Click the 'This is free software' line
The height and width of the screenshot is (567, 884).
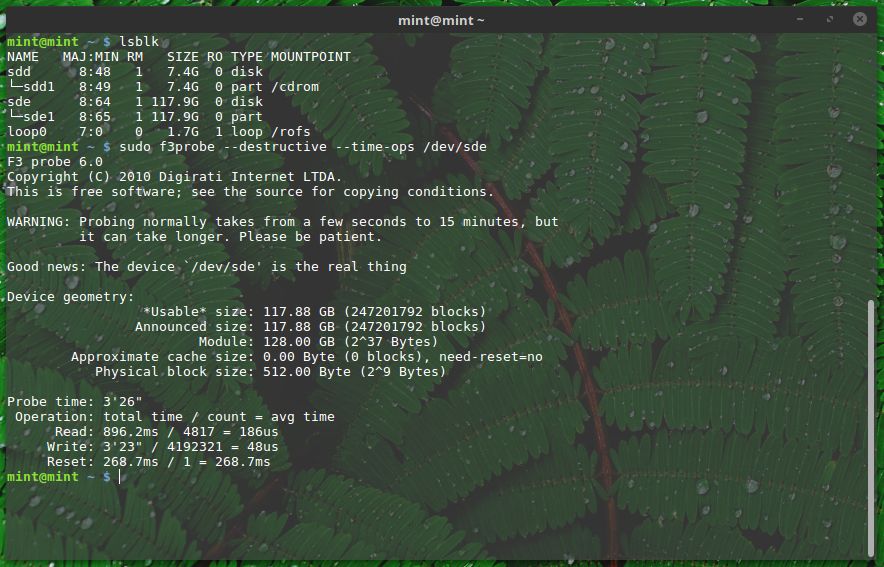pyautogui.click(x=250, y=192)
